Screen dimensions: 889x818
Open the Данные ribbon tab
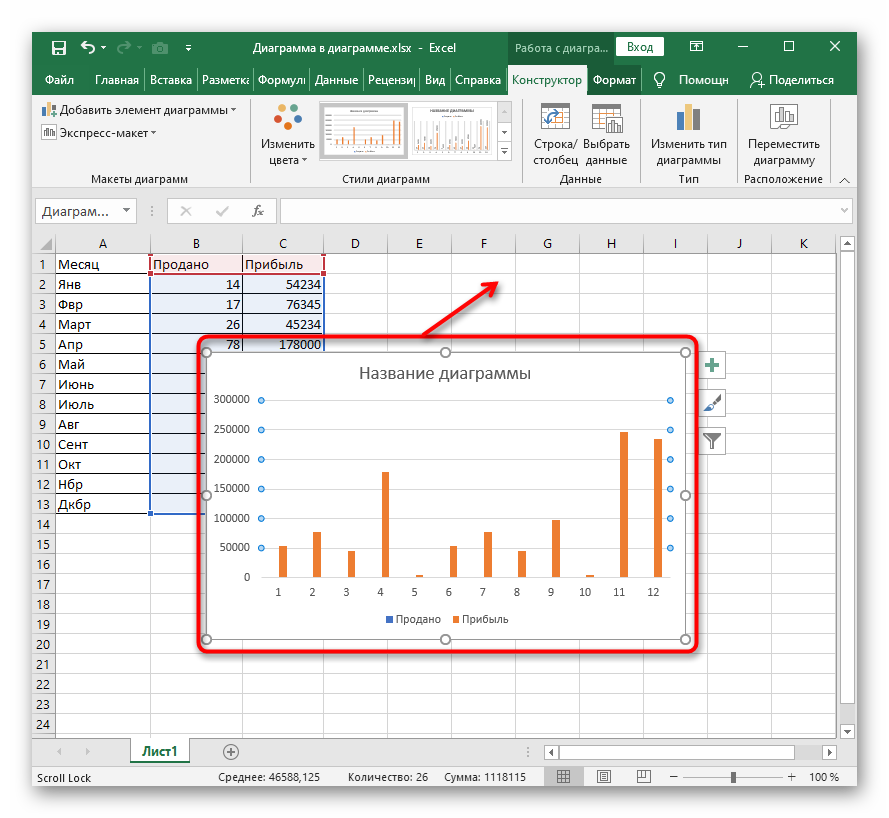[336, 80]
